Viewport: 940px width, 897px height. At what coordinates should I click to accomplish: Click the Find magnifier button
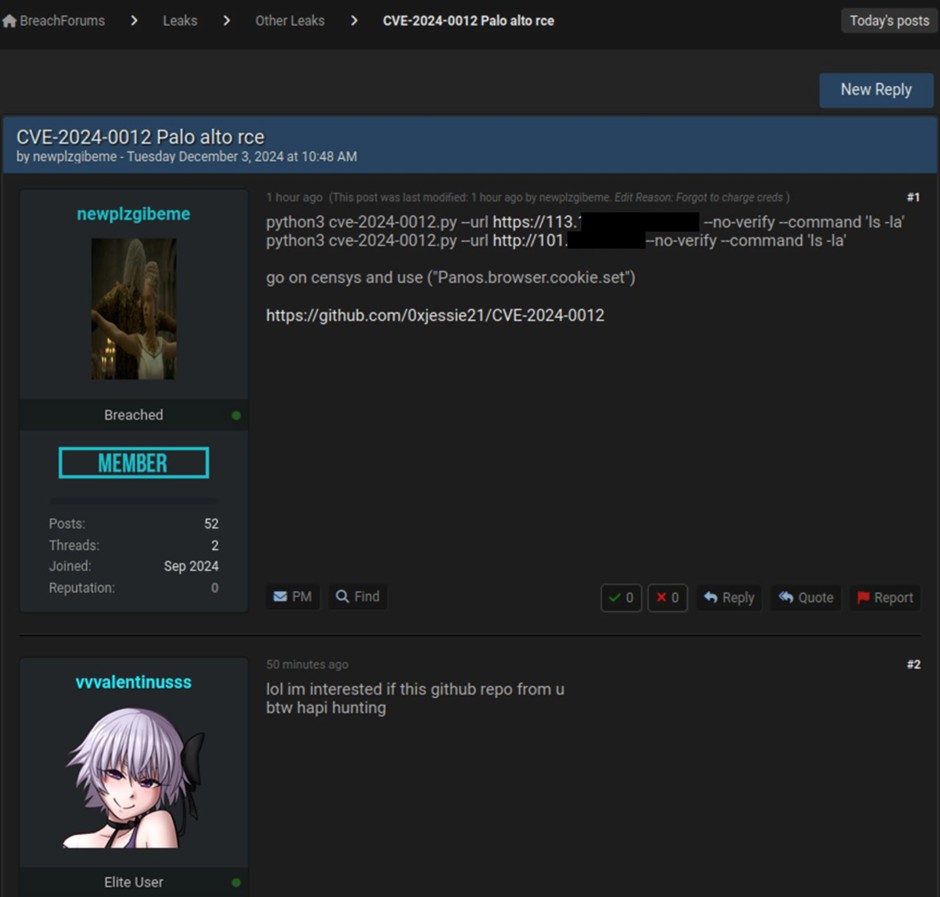click(x=357, y=597)
